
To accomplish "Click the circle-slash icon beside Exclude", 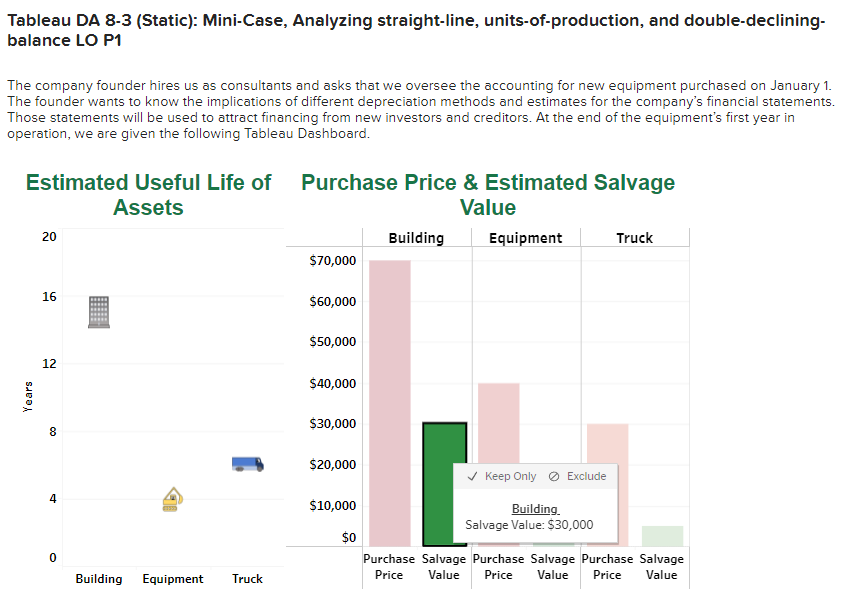I will [552, 476].
